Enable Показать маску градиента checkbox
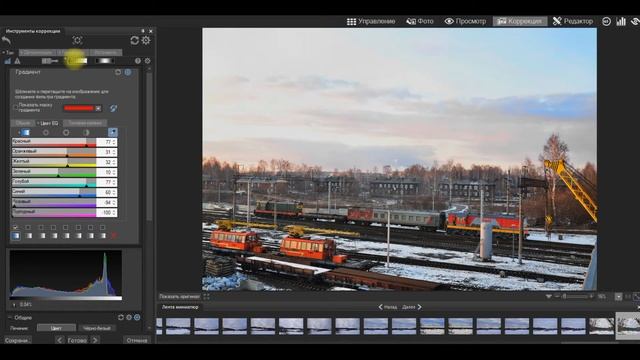The image size is (640, 360). (16, 107)
